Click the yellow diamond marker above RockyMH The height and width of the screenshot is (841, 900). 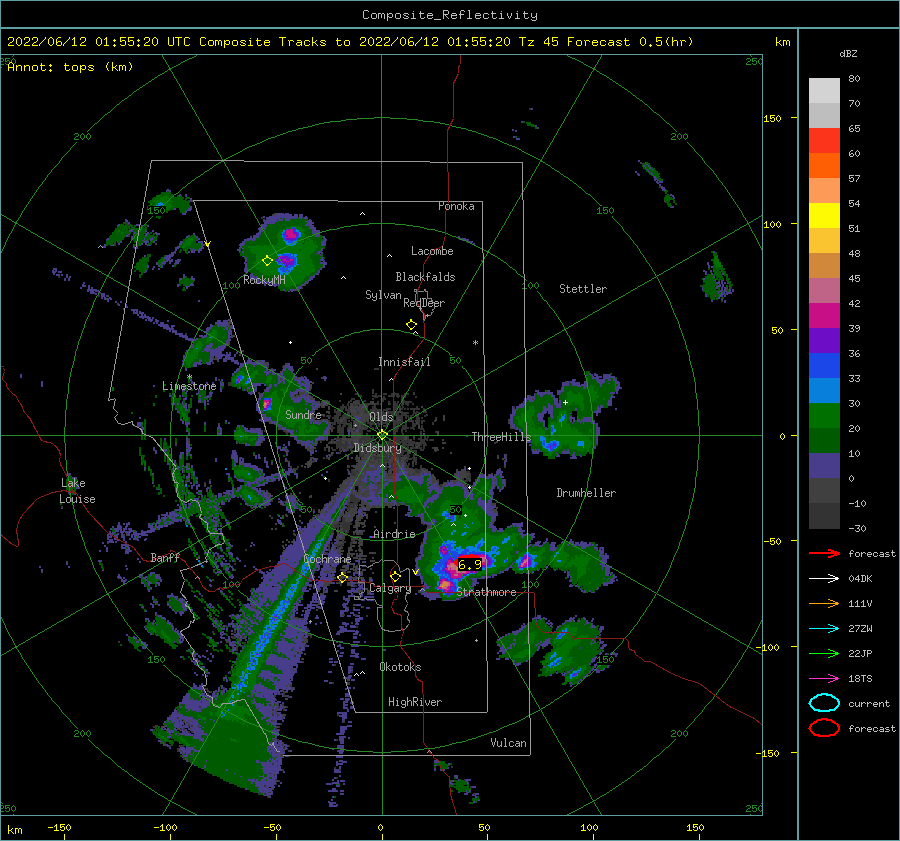267,261
